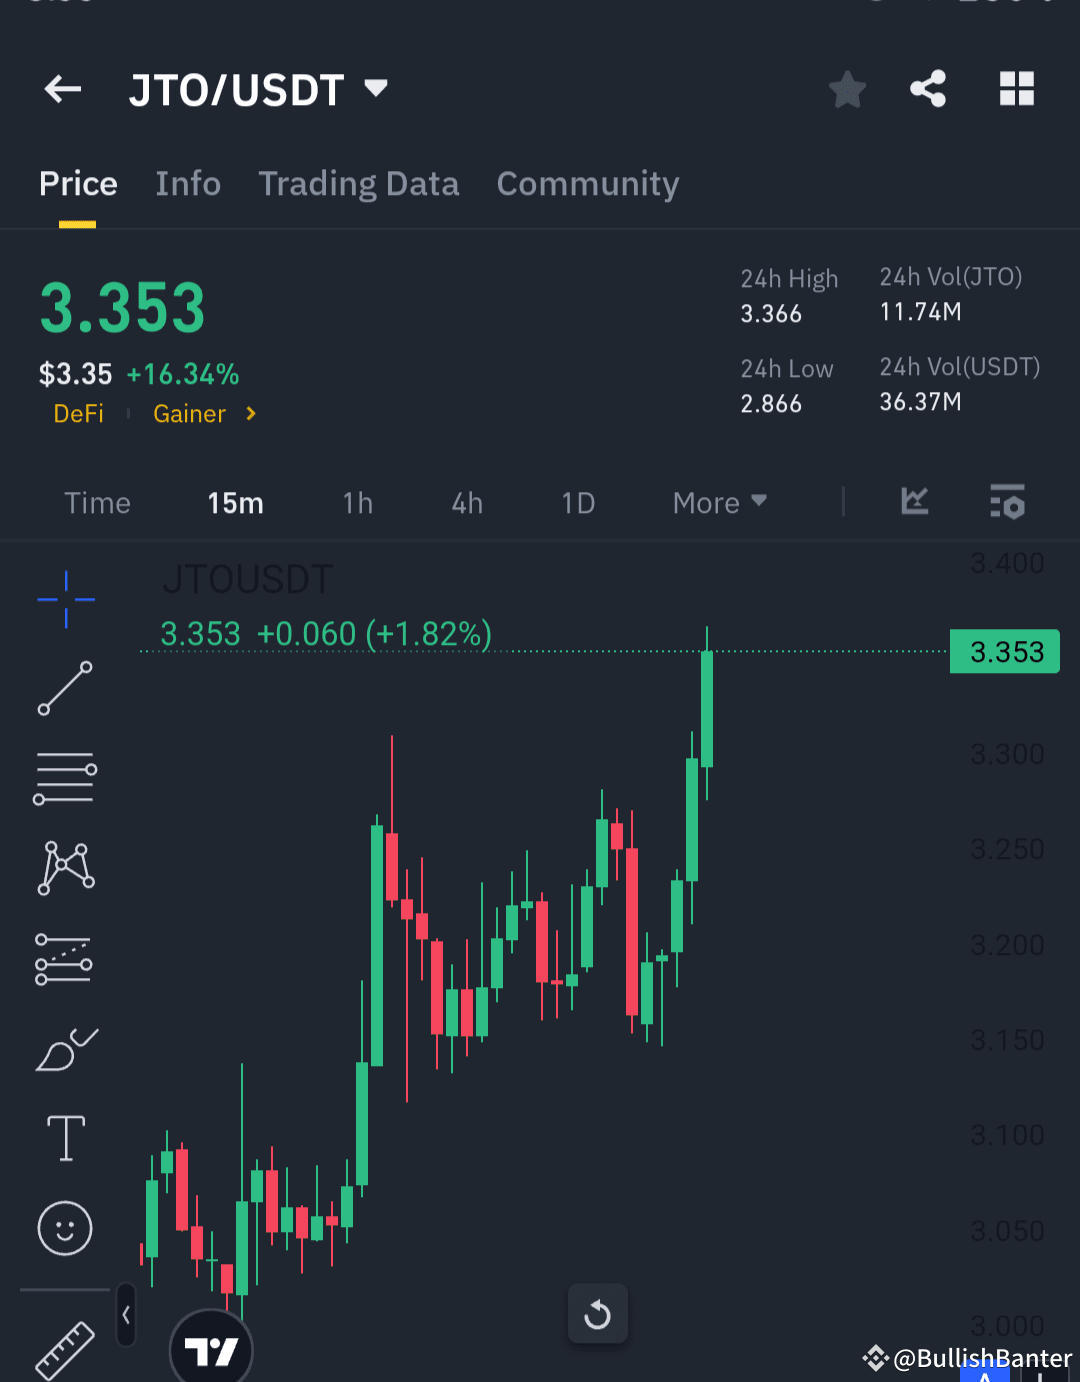Refresh the chart view
The height and width of the screenshot is (1382, 1080).
coord(597,1314)
